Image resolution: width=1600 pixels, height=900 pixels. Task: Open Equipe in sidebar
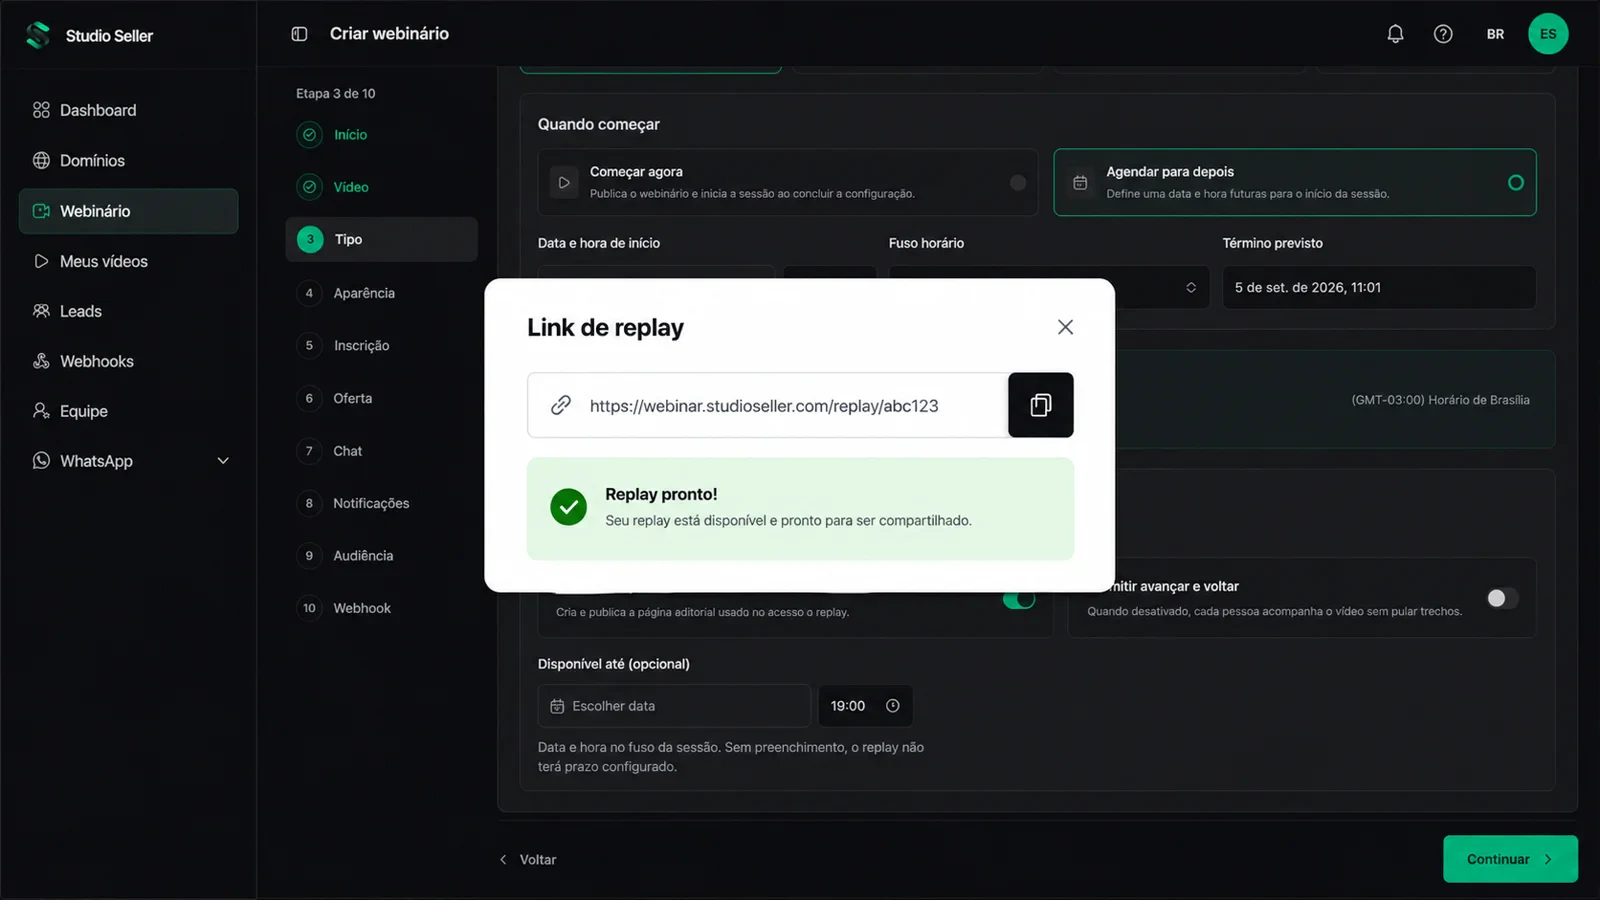[x=128, y=411]
